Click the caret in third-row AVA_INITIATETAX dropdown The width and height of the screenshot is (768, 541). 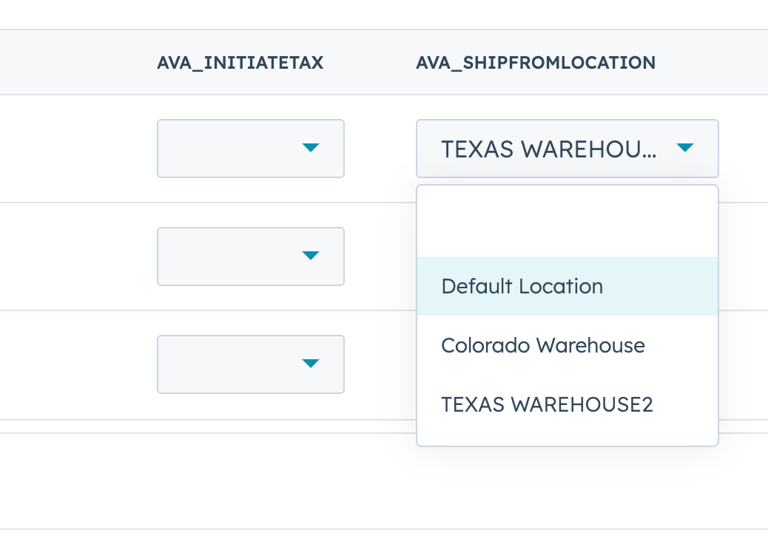pos(310,363)
